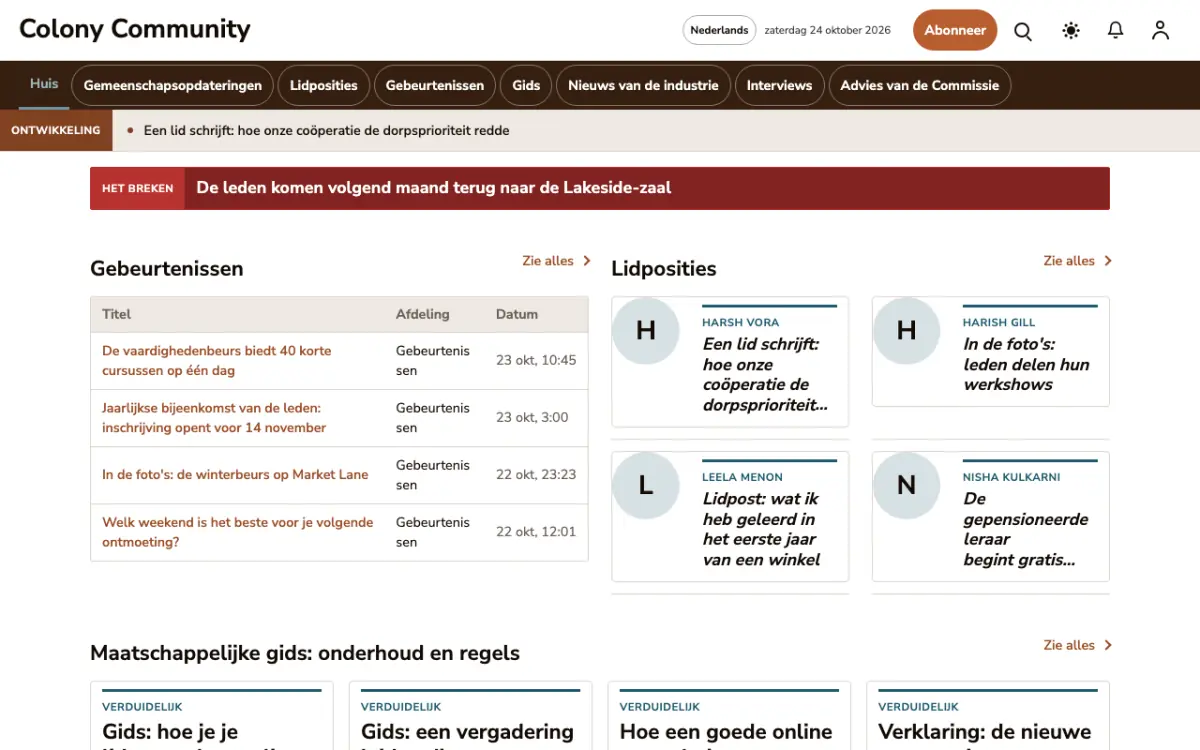
Task: Open the Jaarlijkse bijeenkomst van de leden article
Action: coord(214,417)
